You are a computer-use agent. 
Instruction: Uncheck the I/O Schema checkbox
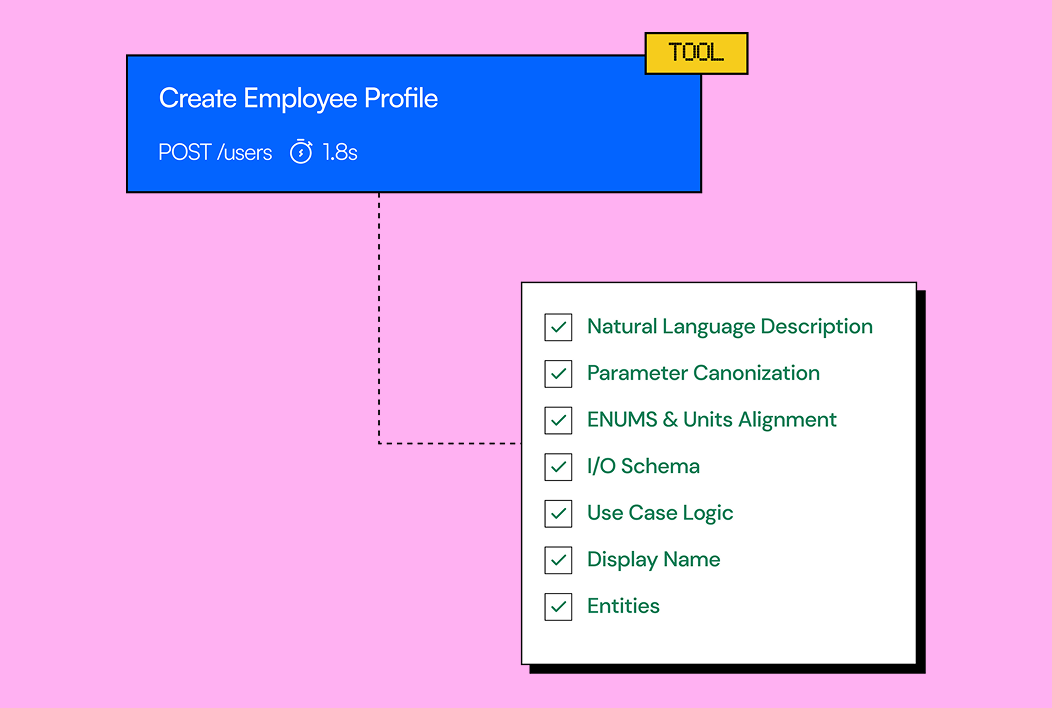558,467
